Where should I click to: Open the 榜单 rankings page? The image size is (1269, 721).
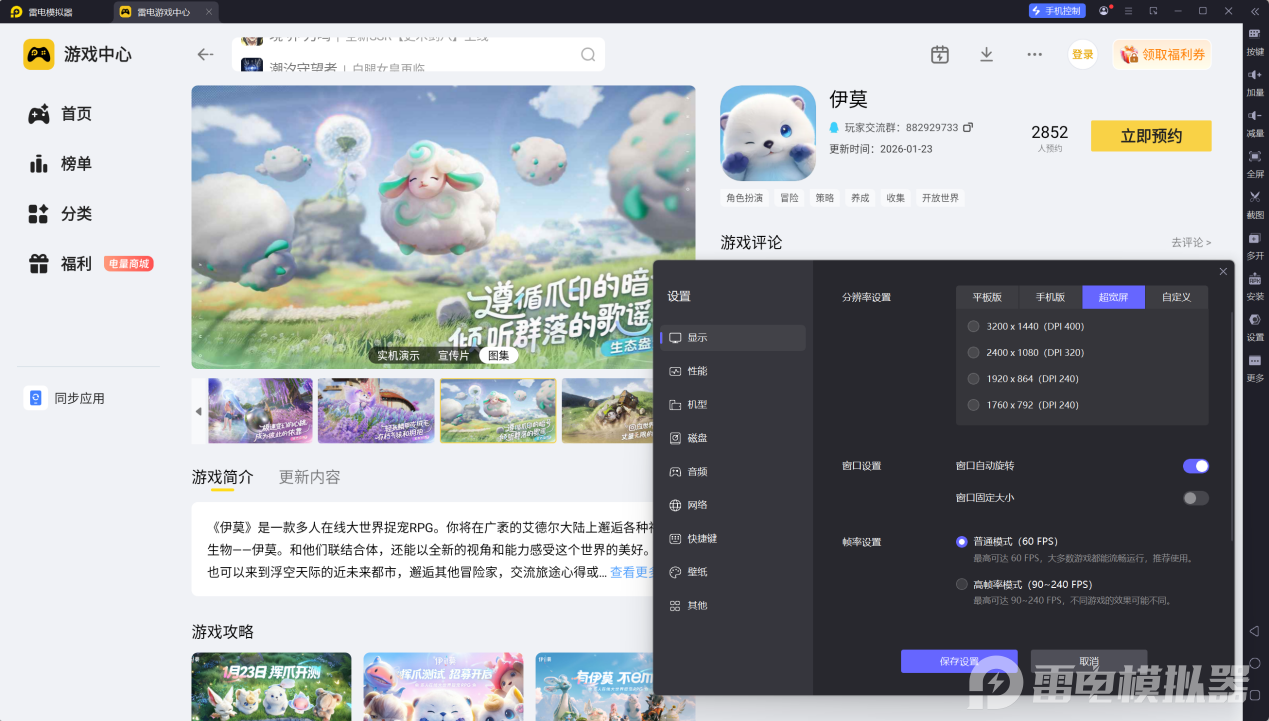click(x=60, y=164)
